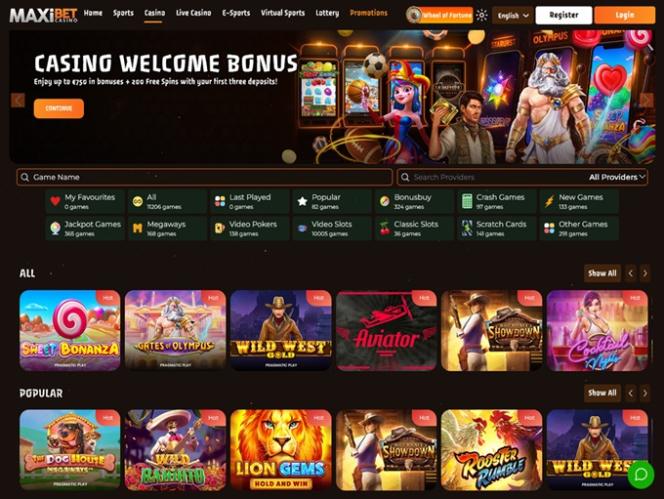
Task: Click the Game Name search field
Action: coord(205,177)
